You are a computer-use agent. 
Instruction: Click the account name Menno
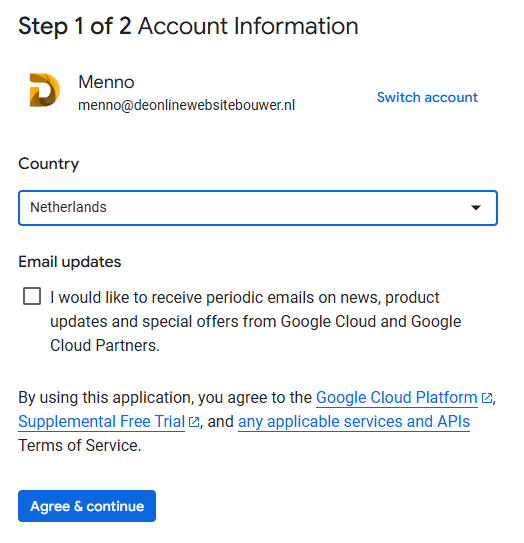point(106,82)
